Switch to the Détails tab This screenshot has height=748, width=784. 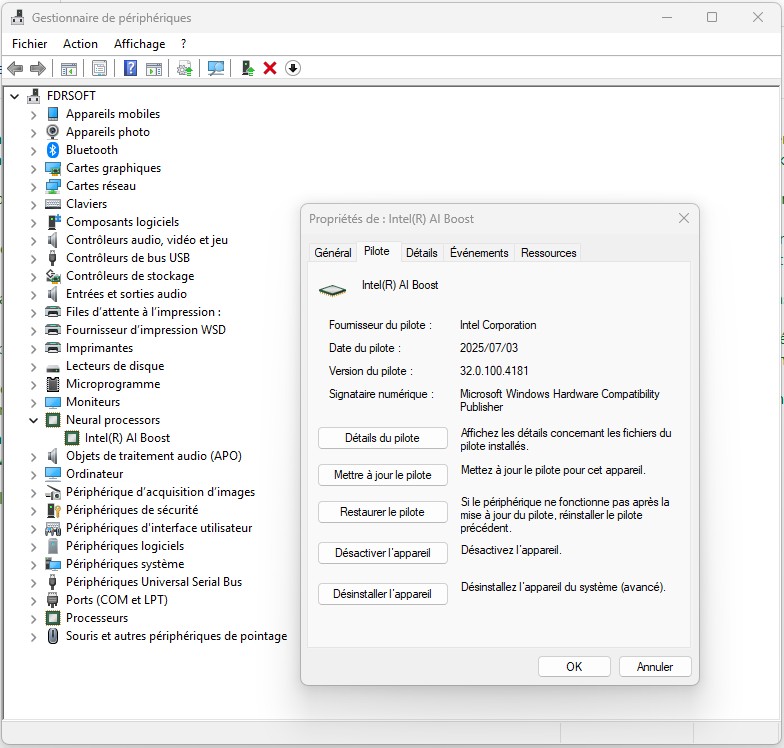[421, 253]
